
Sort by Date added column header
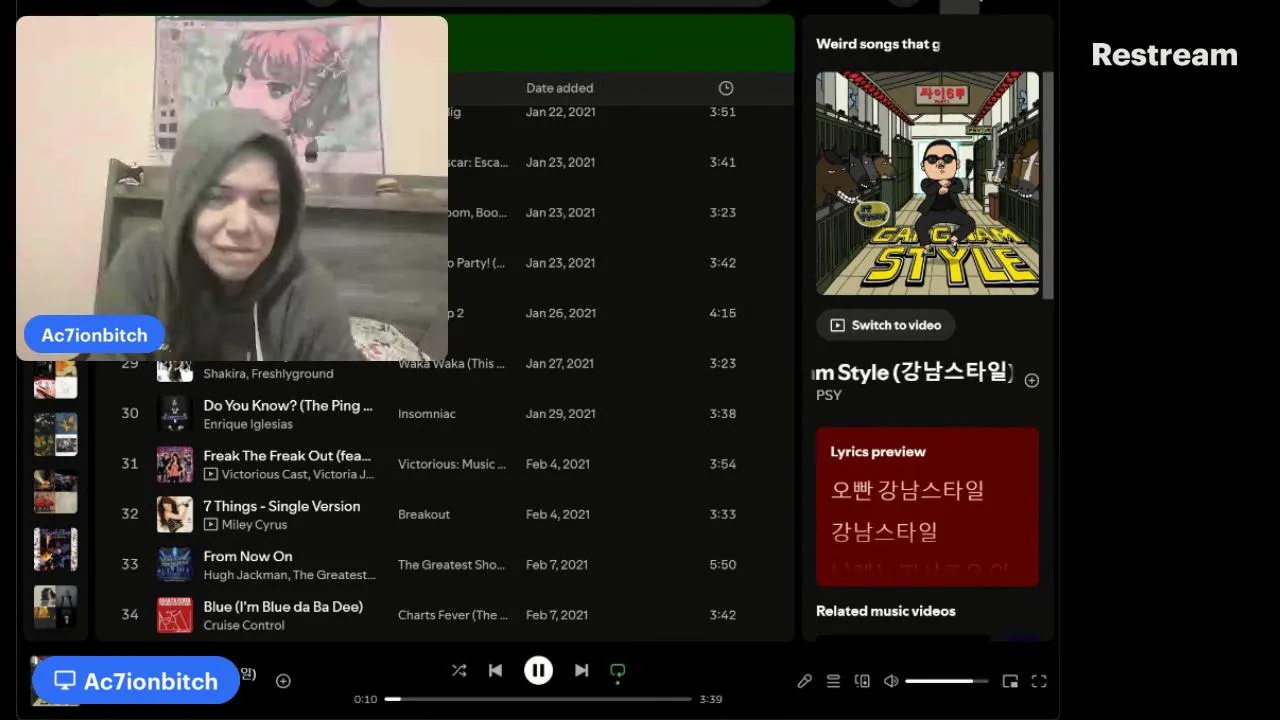pyautogui.click(x=560, y=88)
